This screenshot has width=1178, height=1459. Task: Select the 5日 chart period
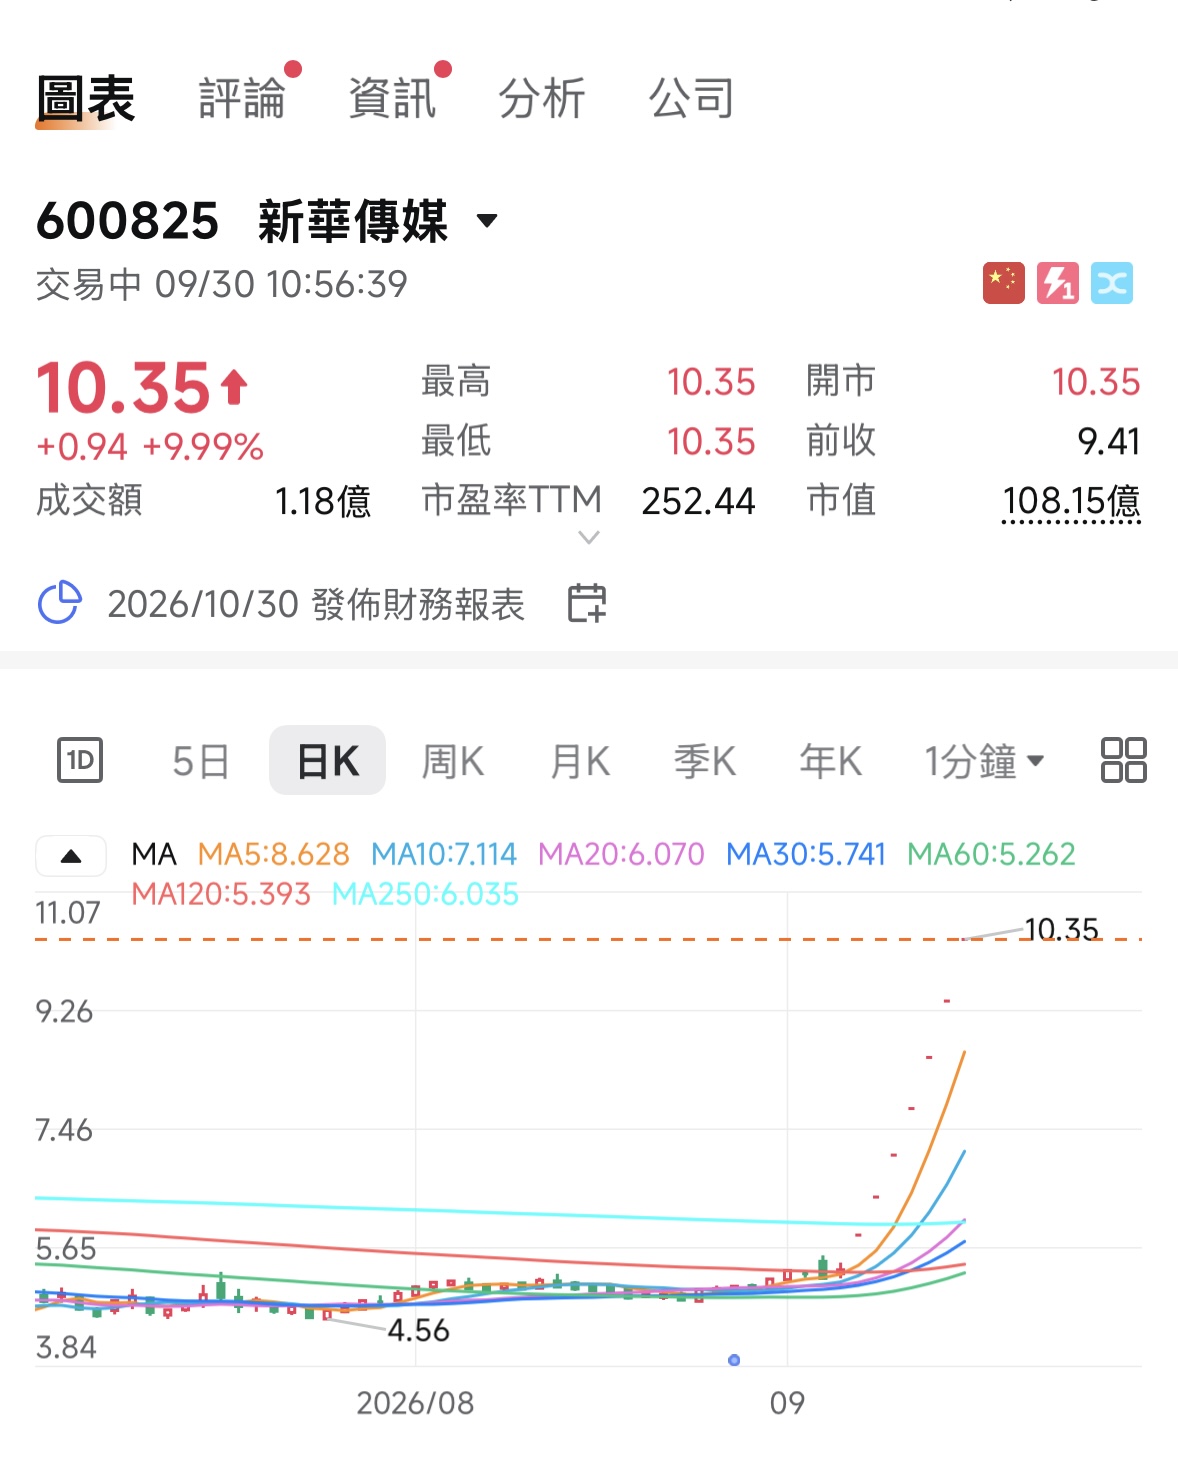click(x=201, y=762)
